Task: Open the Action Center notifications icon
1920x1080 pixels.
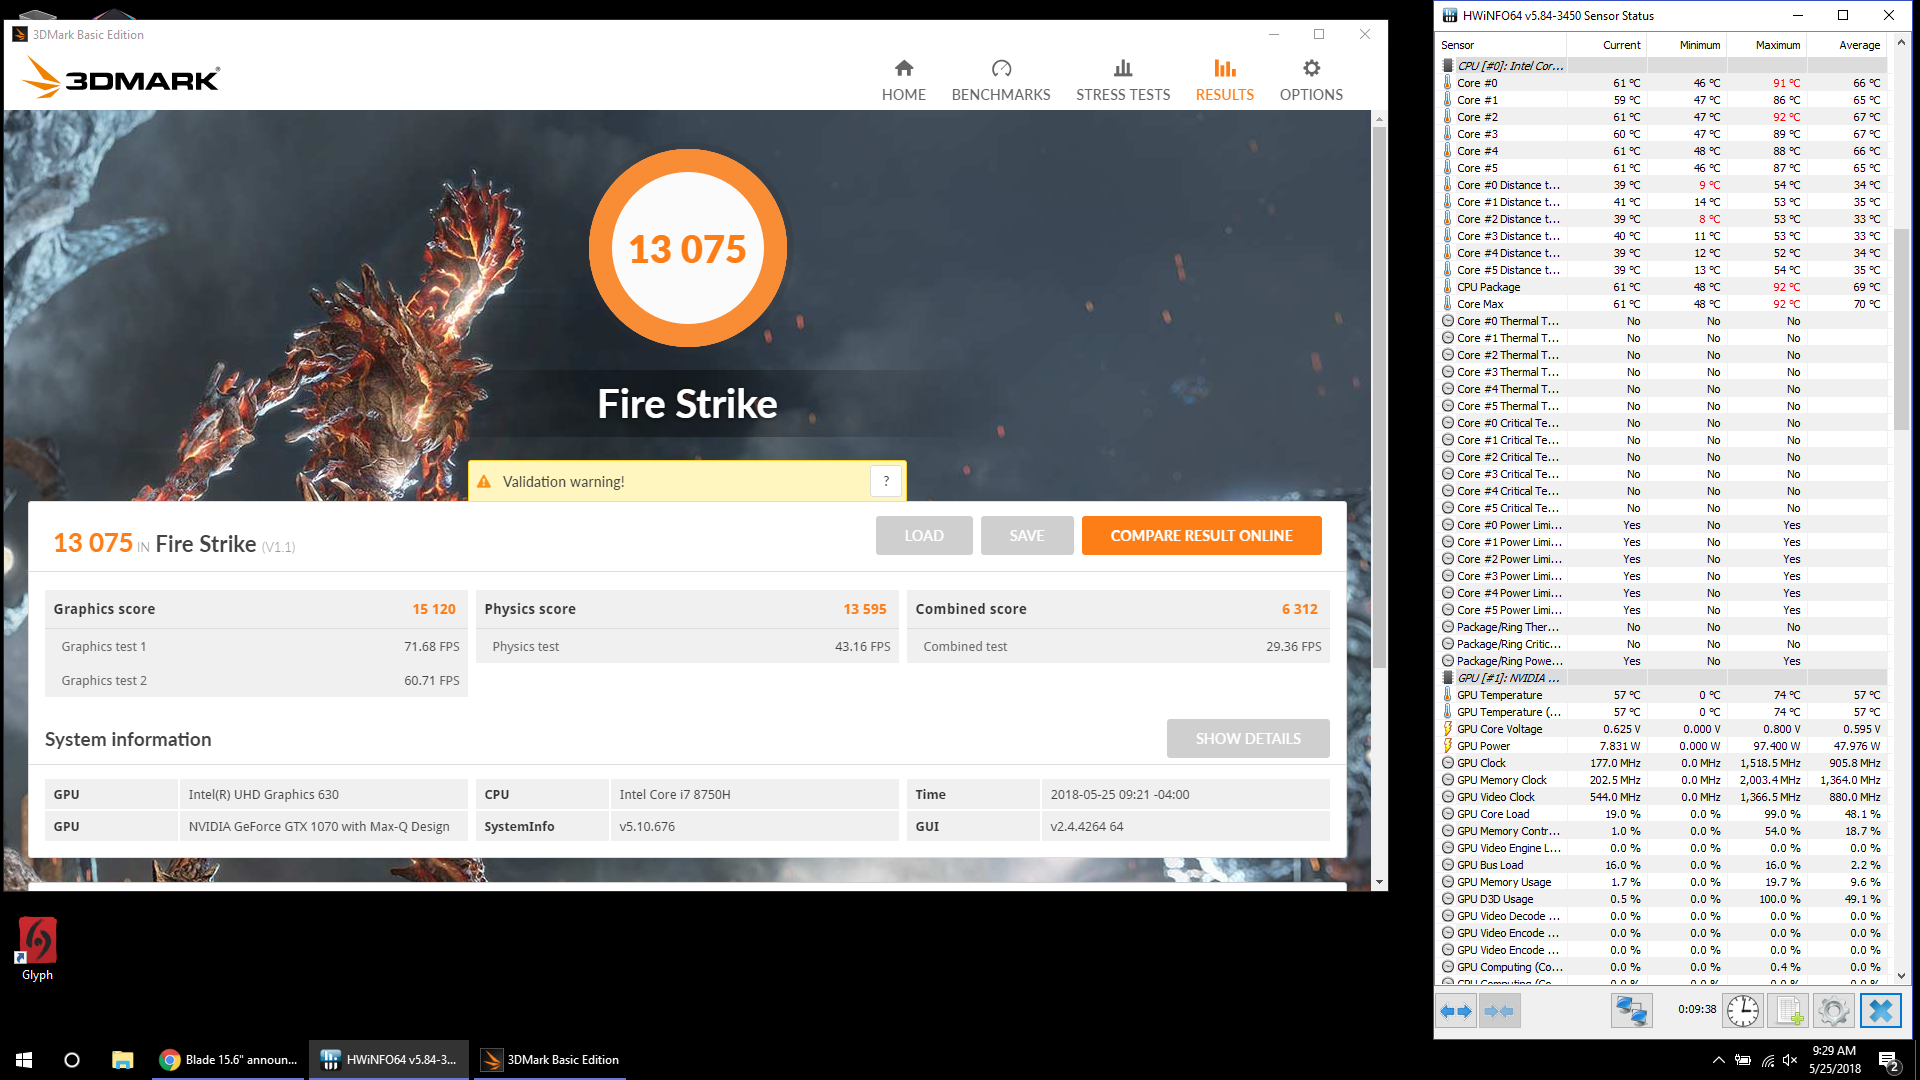Action: (x=1888, y=1060)
